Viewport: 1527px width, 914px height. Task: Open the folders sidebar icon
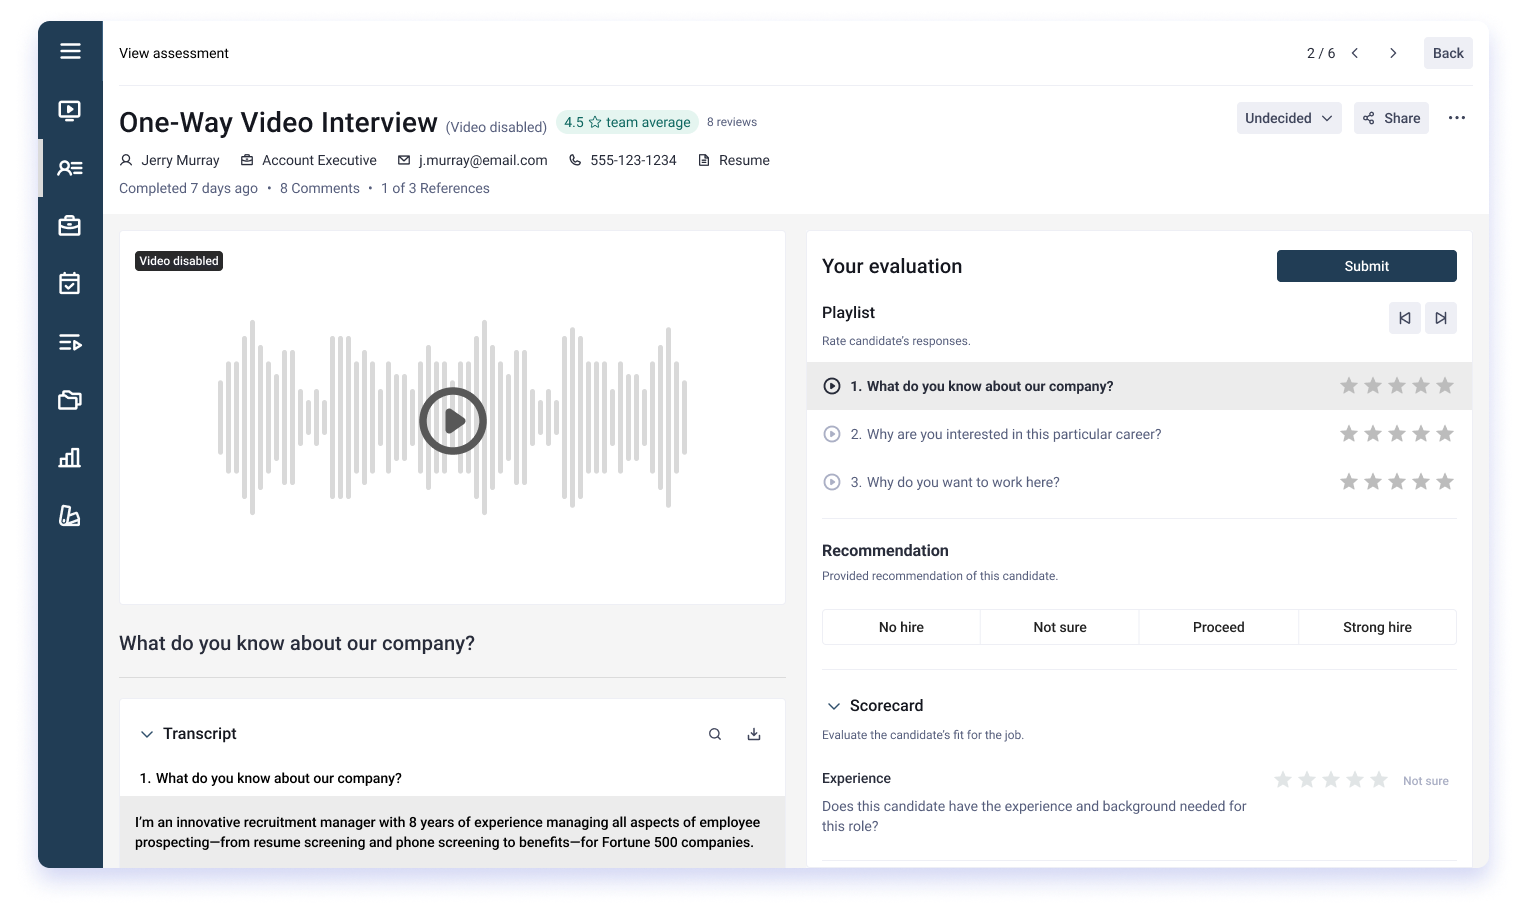(70, 400)
